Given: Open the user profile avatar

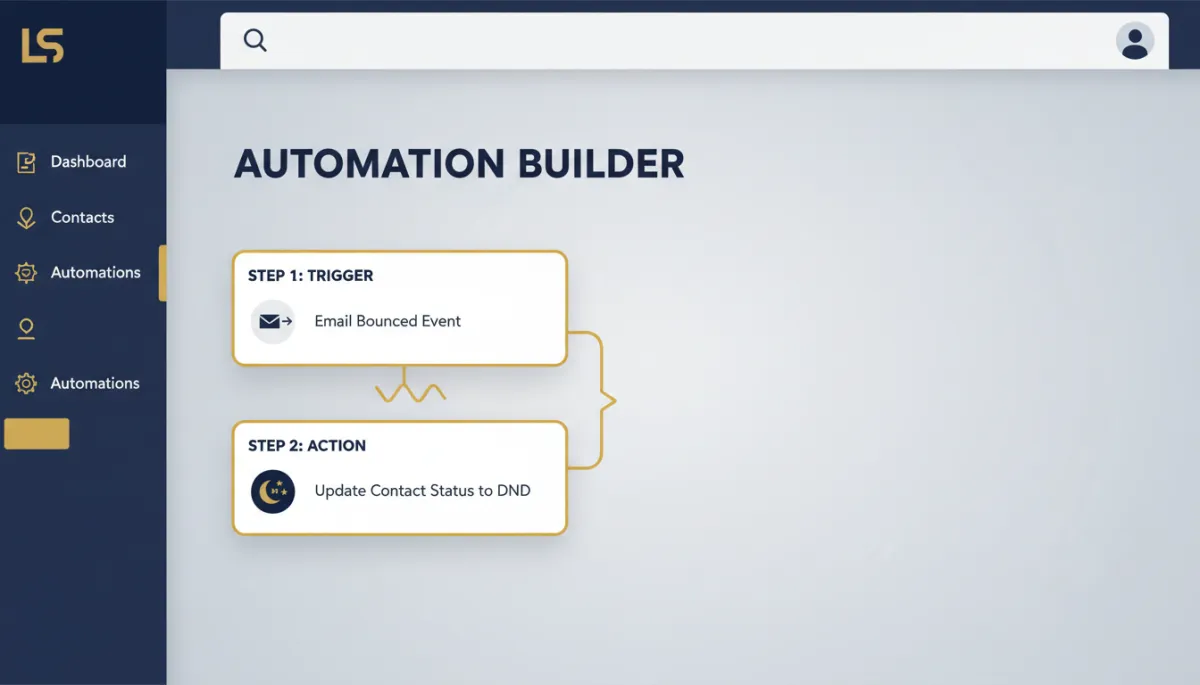Looking at the screenshot, I should coord(1134,41).
